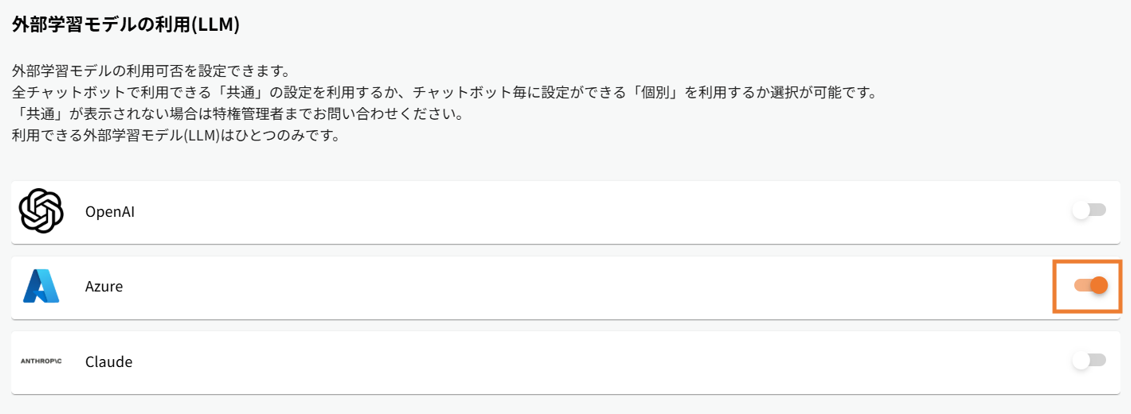Select the Azure text label

point(104,287)
